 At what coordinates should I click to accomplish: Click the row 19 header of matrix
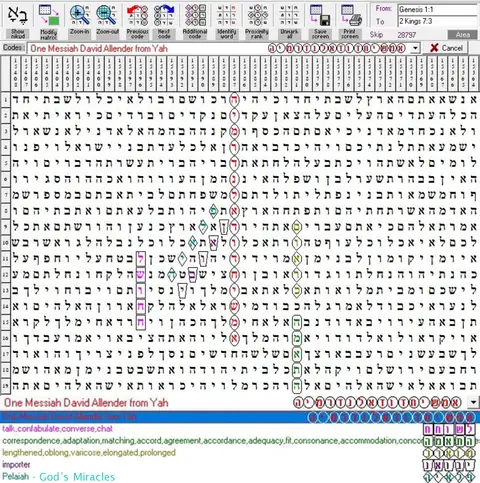click(x=5, y=385)
